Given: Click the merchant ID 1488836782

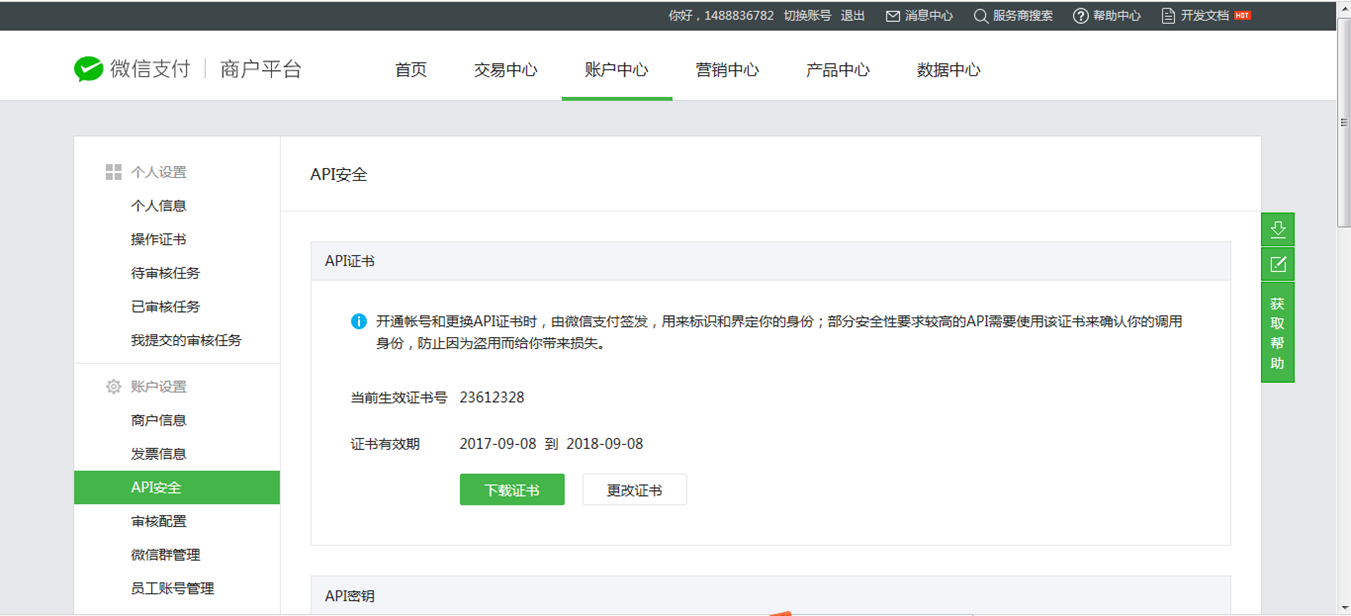Looking at the screenshot, I should click(739, 16).
